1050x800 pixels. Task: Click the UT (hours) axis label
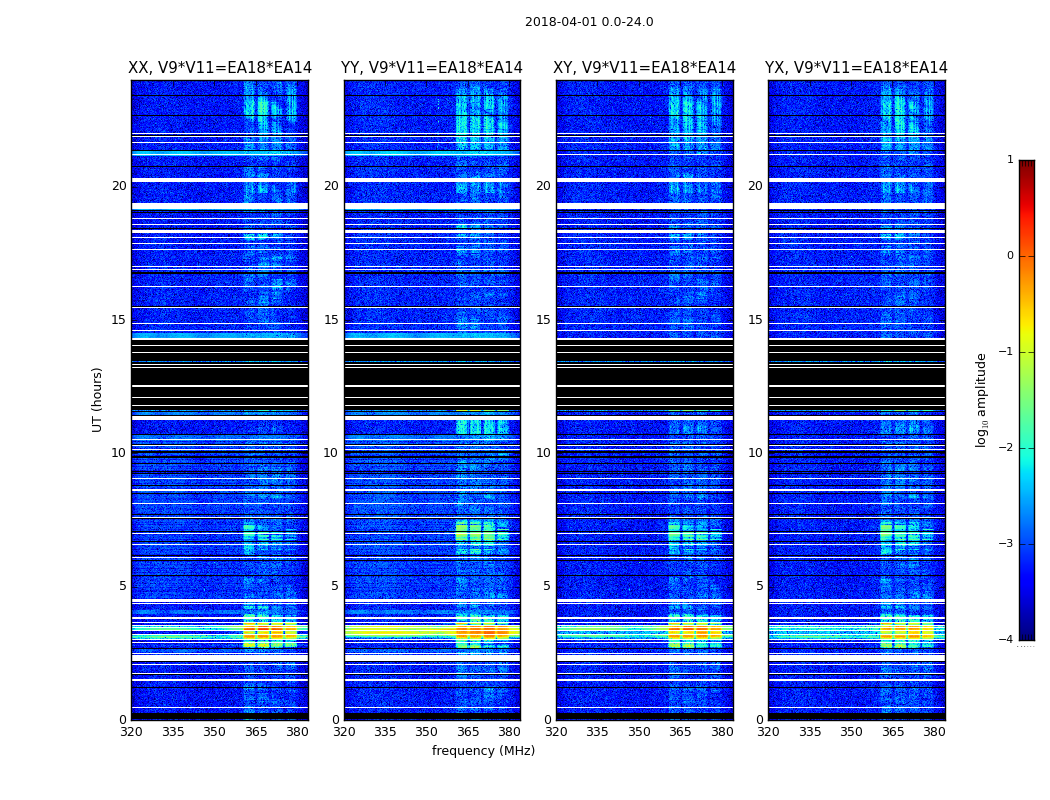pyautogui.click(x=97, y=400)
